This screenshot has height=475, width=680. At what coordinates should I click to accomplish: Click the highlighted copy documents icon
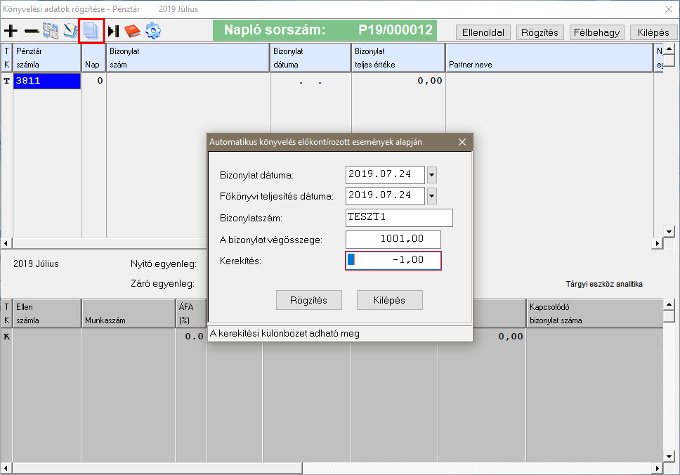point(91,31)
